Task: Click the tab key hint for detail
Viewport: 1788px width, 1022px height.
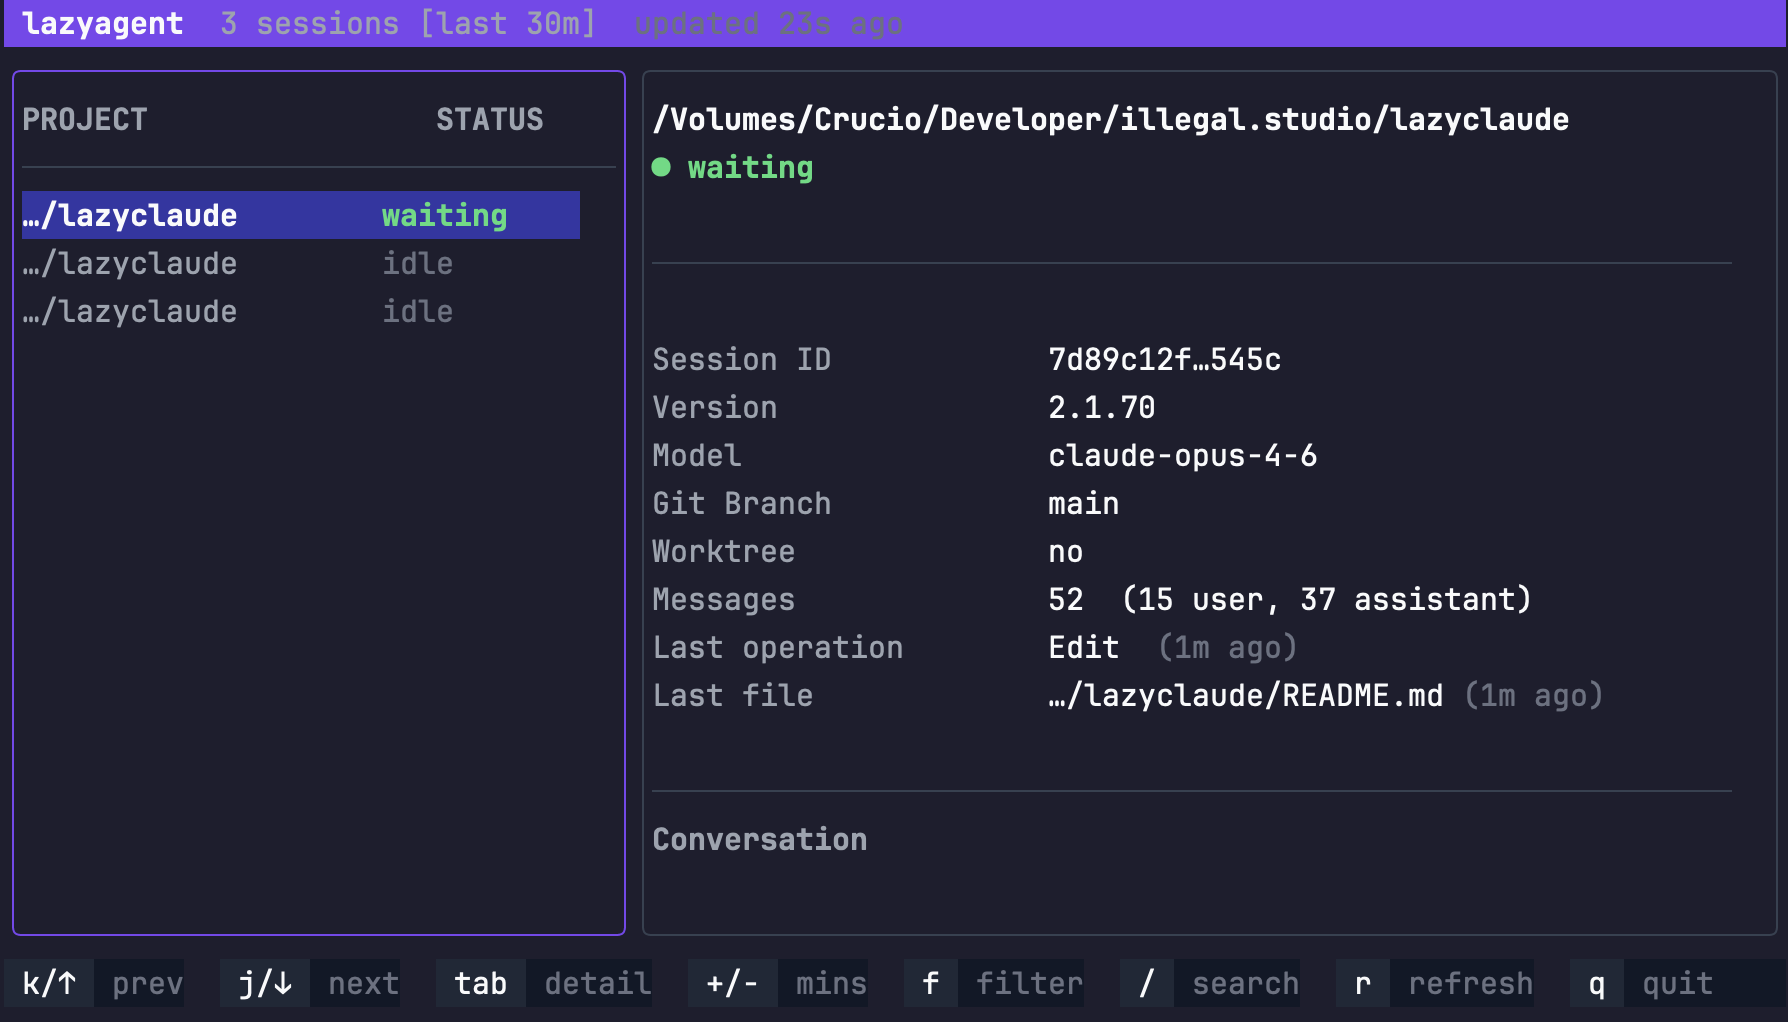Action: point(481,984)
